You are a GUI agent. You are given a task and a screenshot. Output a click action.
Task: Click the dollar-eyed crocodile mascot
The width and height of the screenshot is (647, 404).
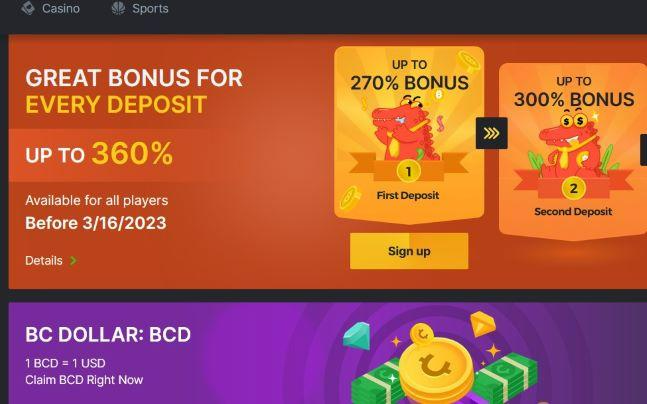pos(571,146)
